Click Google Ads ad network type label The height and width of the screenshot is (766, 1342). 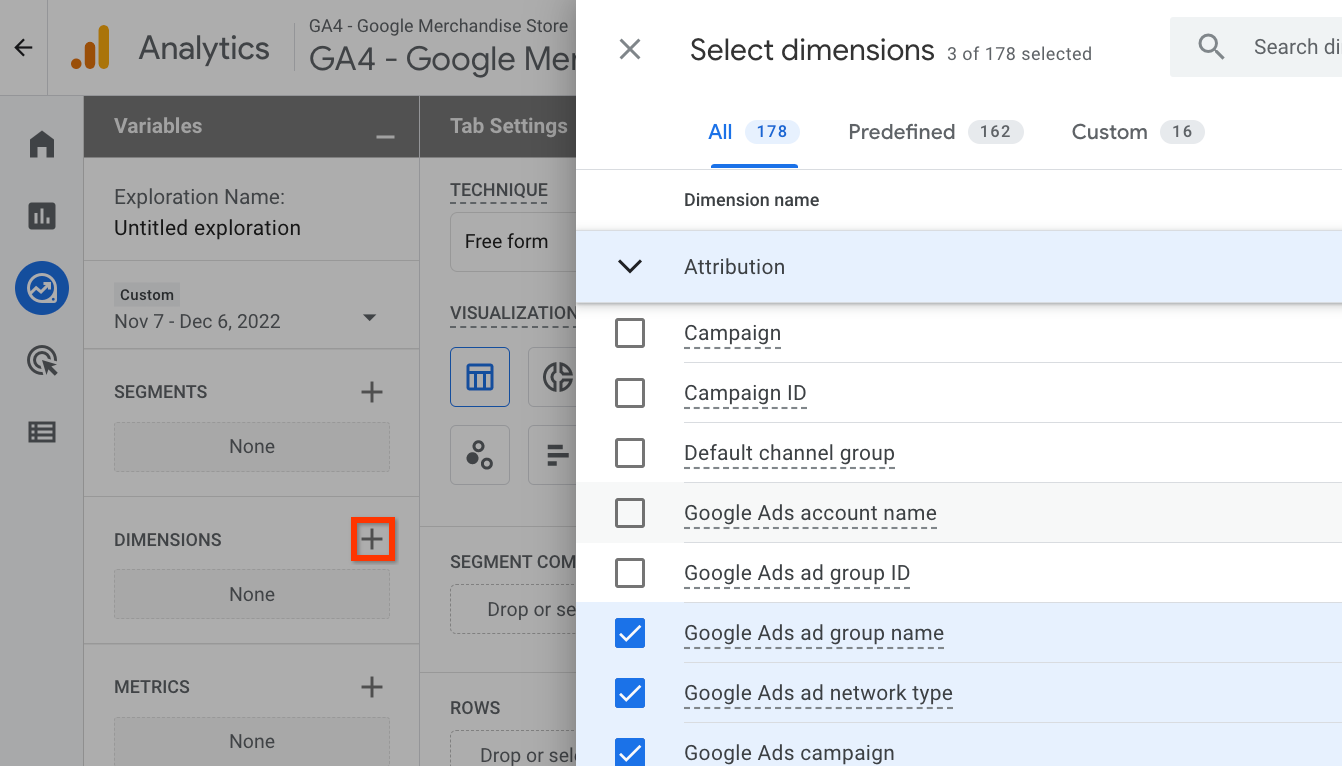818,694
